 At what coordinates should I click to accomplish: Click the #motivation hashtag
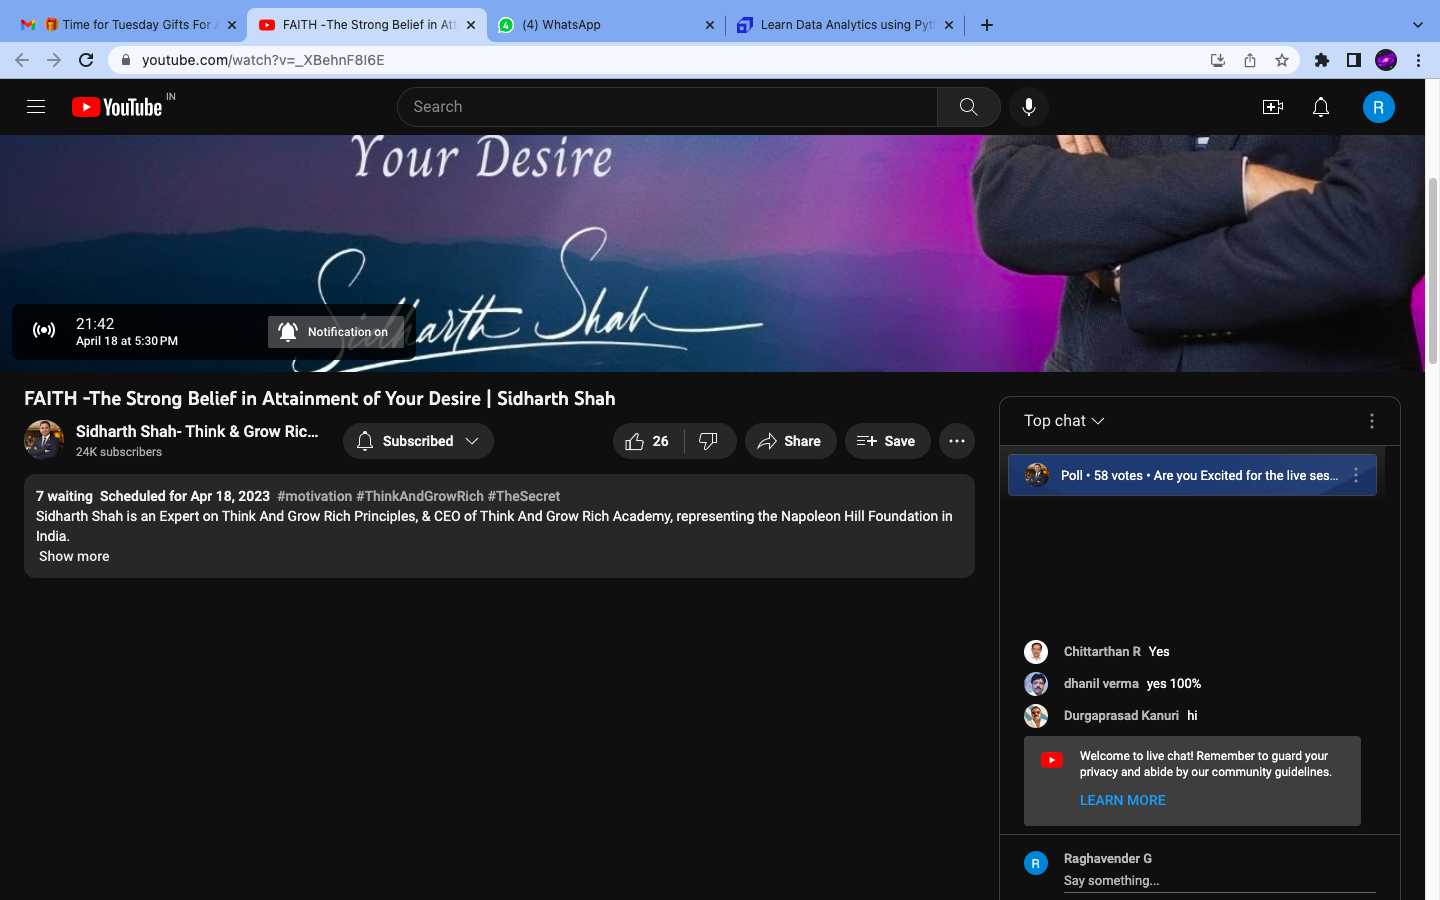pyautogui.click(x=314, y=496)
